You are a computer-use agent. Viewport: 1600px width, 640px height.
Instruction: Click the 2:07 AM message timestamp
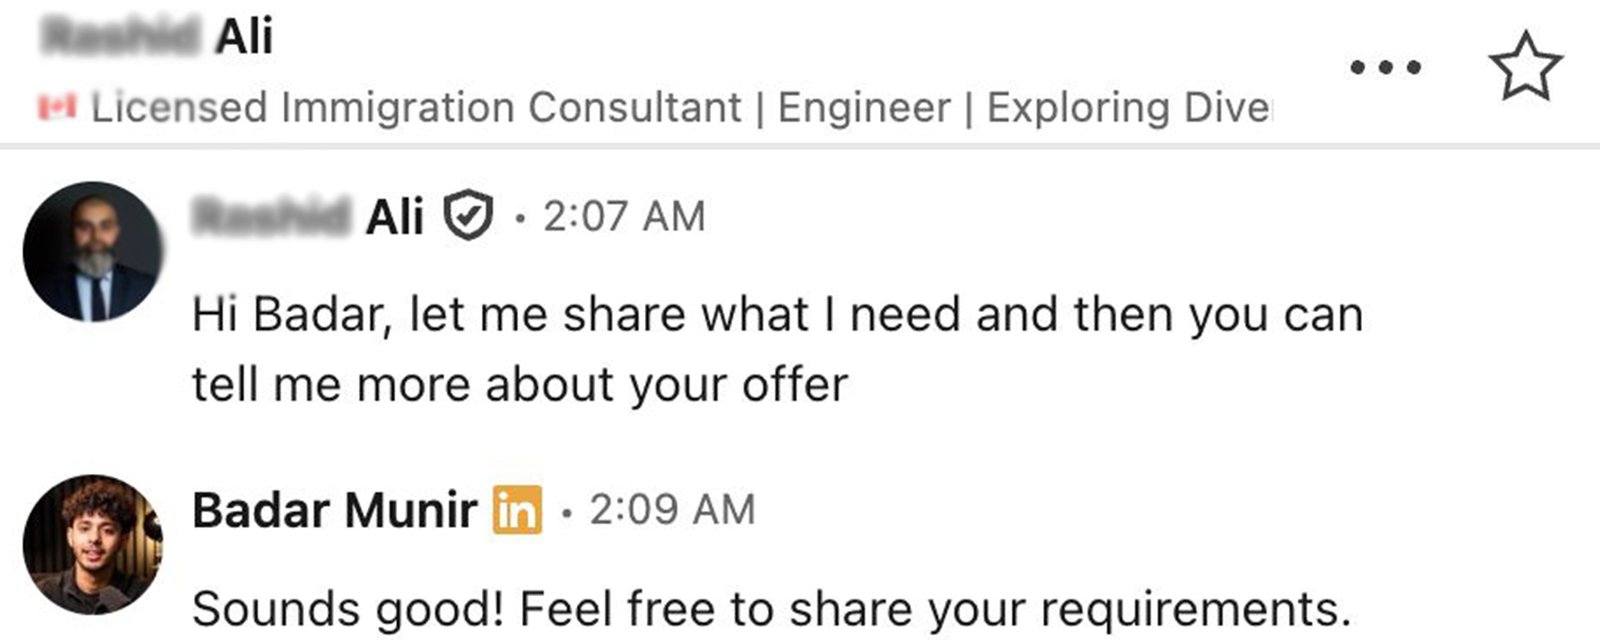click(x=624, y=216)
